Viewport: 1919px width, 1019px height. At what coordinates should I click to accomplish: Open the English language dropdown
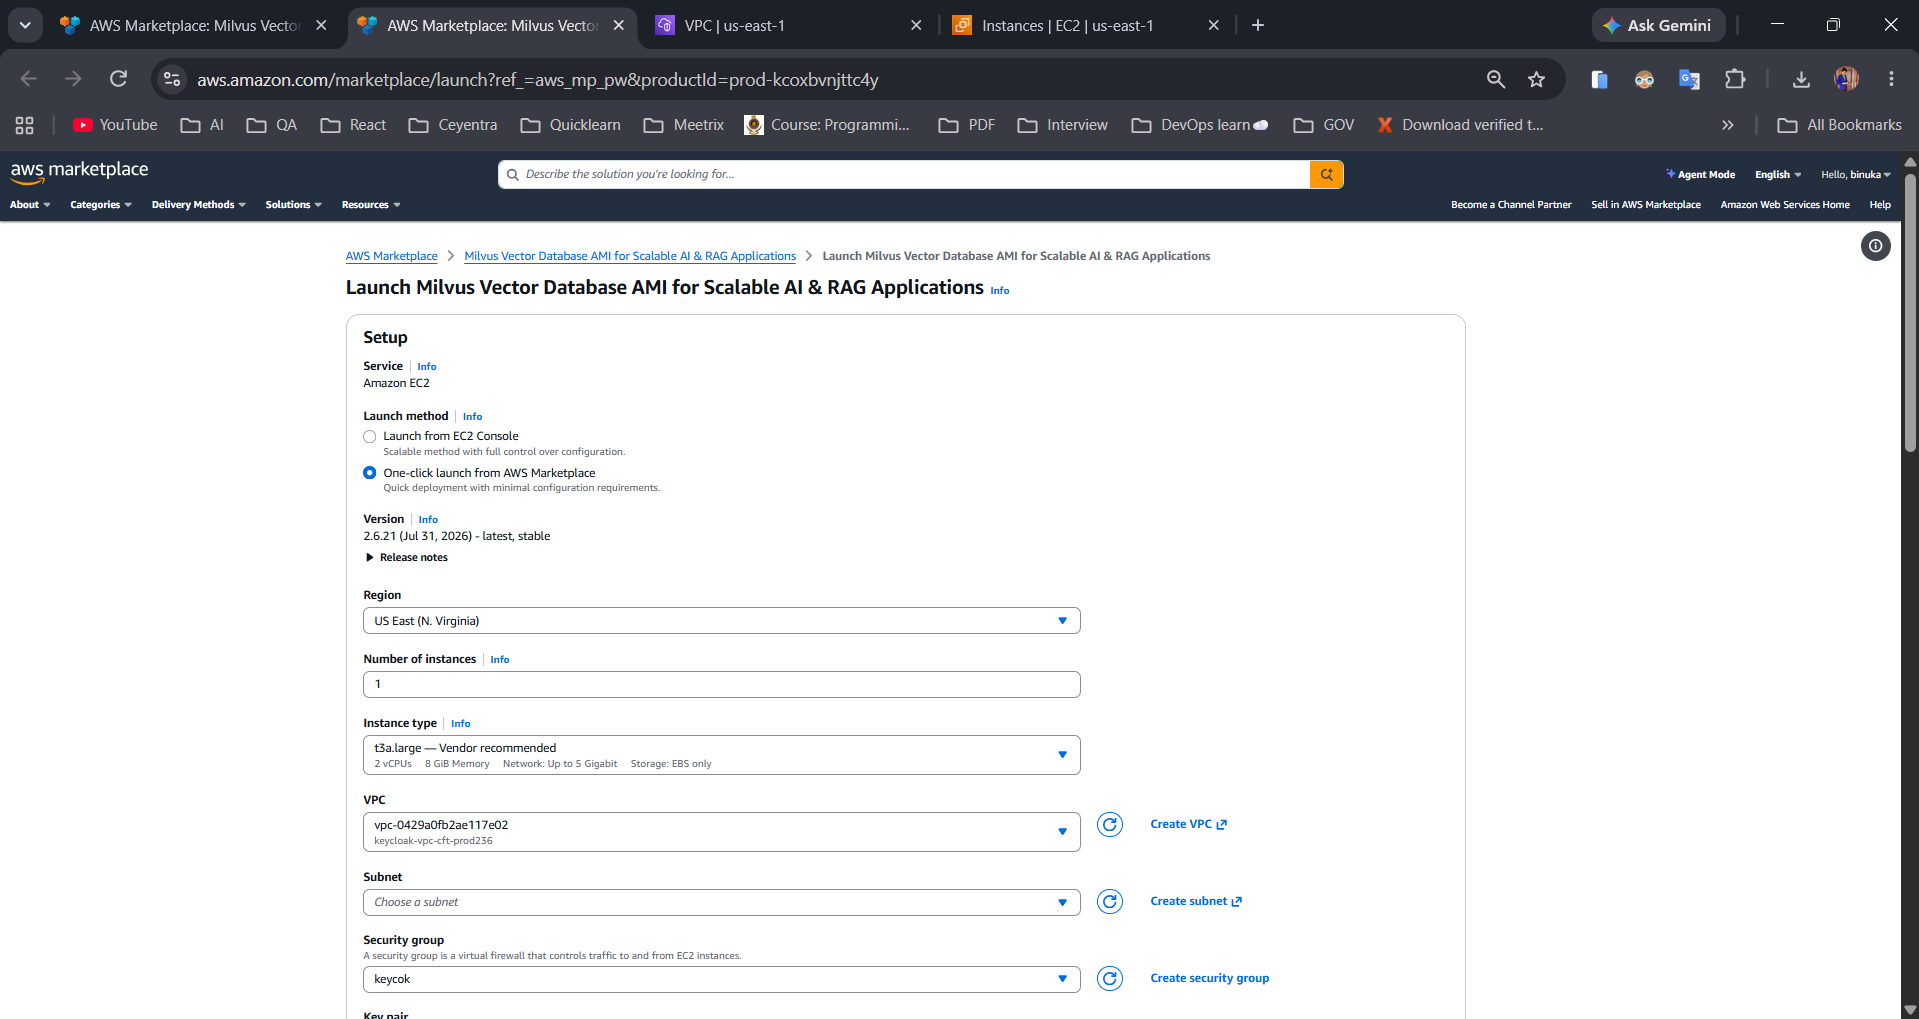click(1778, 175)
